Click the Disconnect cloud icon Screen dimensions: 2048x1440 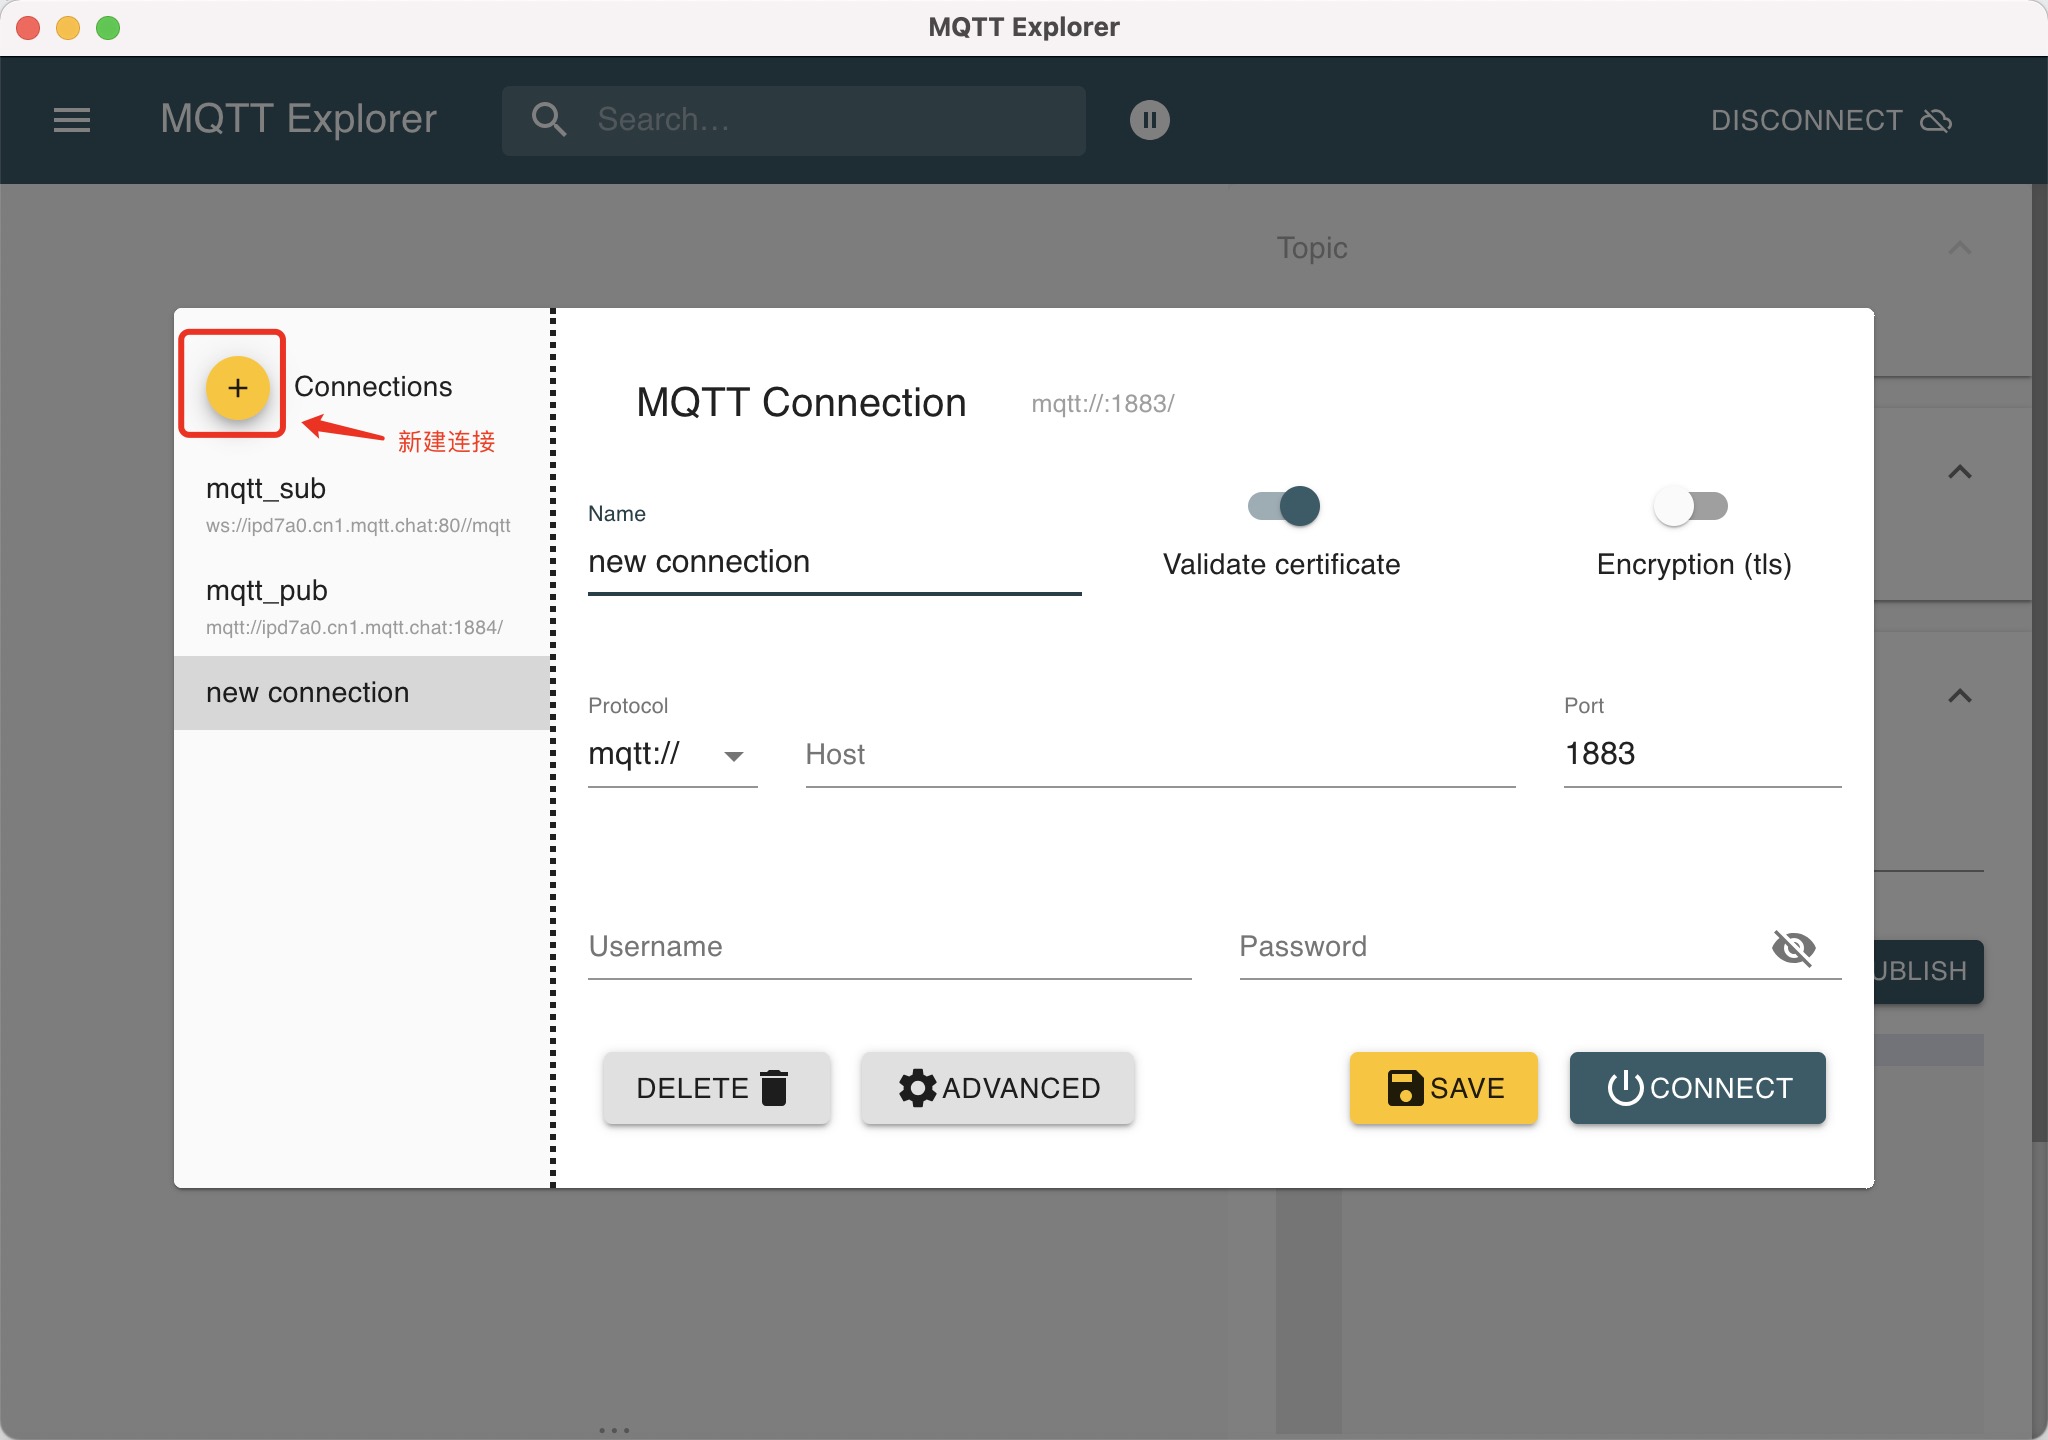[x=1936, y=121]
